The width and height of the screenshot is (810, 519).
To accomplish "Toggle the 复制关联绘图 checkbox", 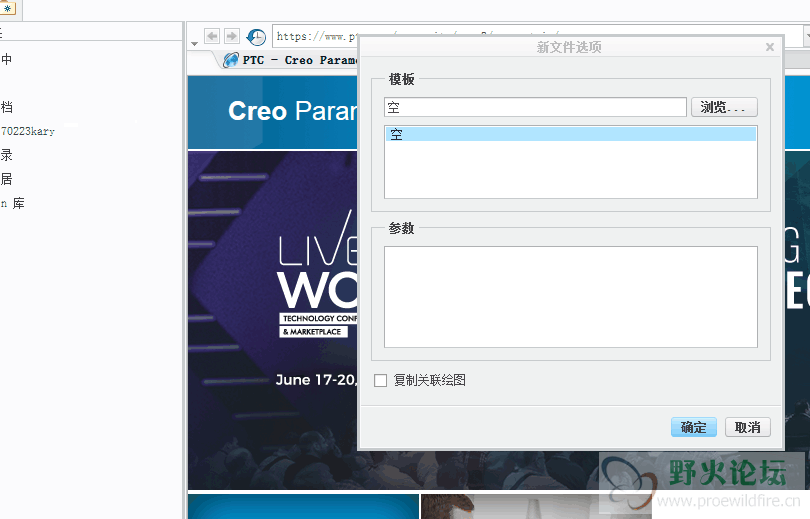I will tap(381, 381).
